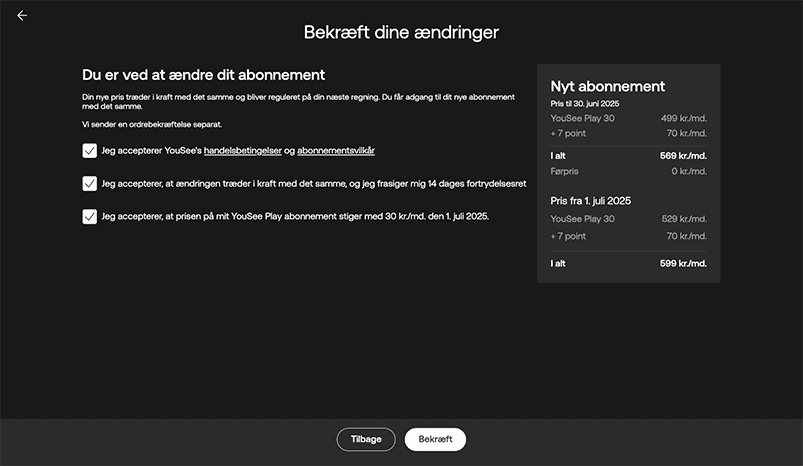Click the '0 kr./md.' value
This screenshot has width=803, height=466.
(689, 171)
